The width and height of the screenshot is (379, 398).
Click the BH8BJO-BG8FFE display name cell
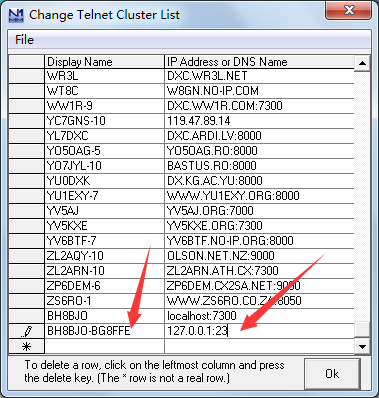pyautogui.click(x=104, y=331)
